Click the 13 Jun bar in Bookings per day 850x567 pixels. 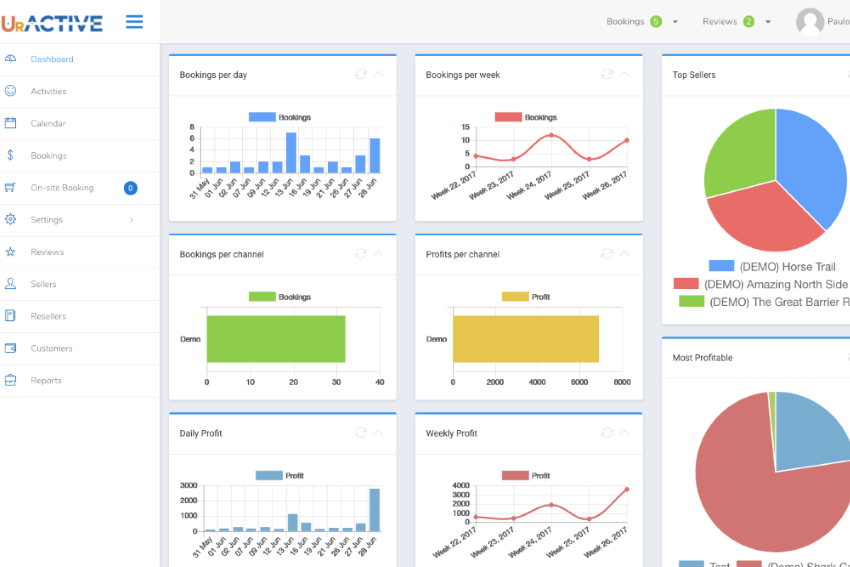coord(291,153)
